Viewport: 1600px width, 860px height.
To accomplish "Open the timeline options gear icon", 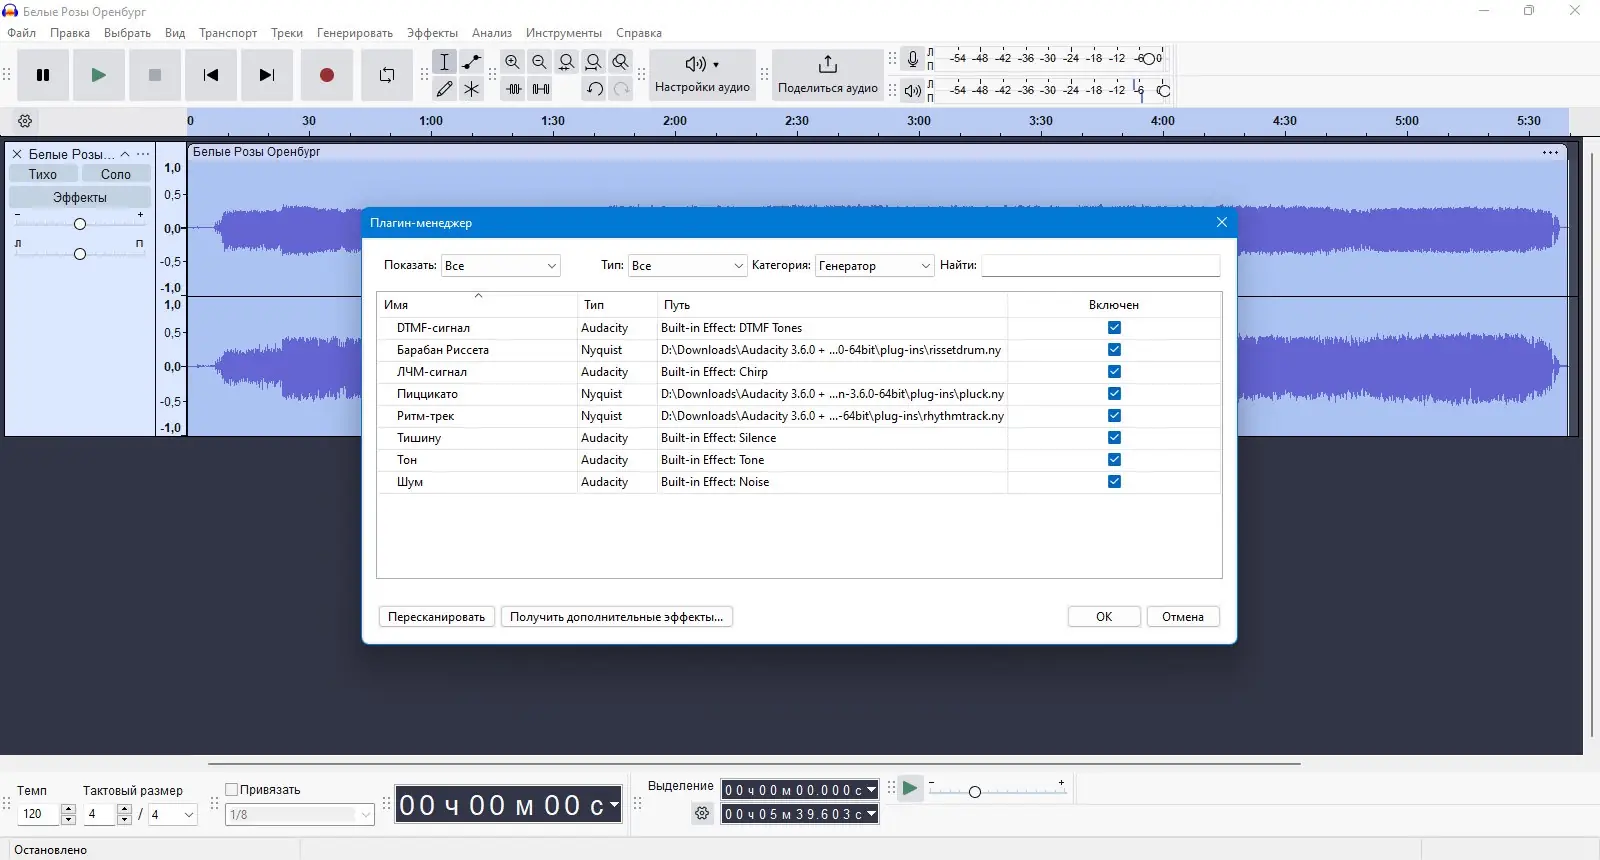I will pos(25,121).
